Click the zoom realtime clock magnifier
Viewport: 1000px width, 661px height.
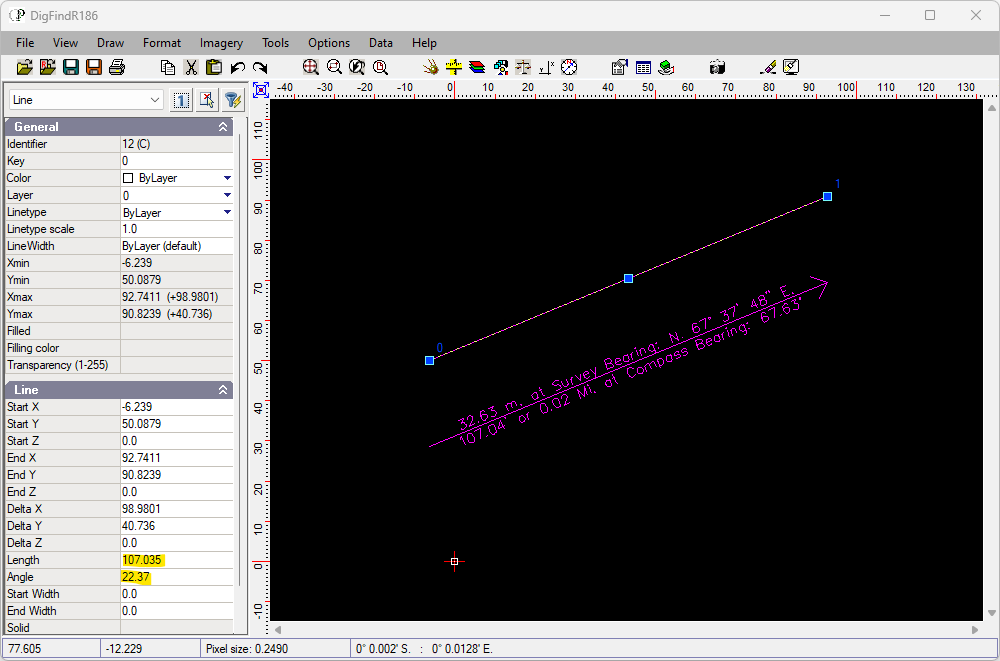(380, 67)
